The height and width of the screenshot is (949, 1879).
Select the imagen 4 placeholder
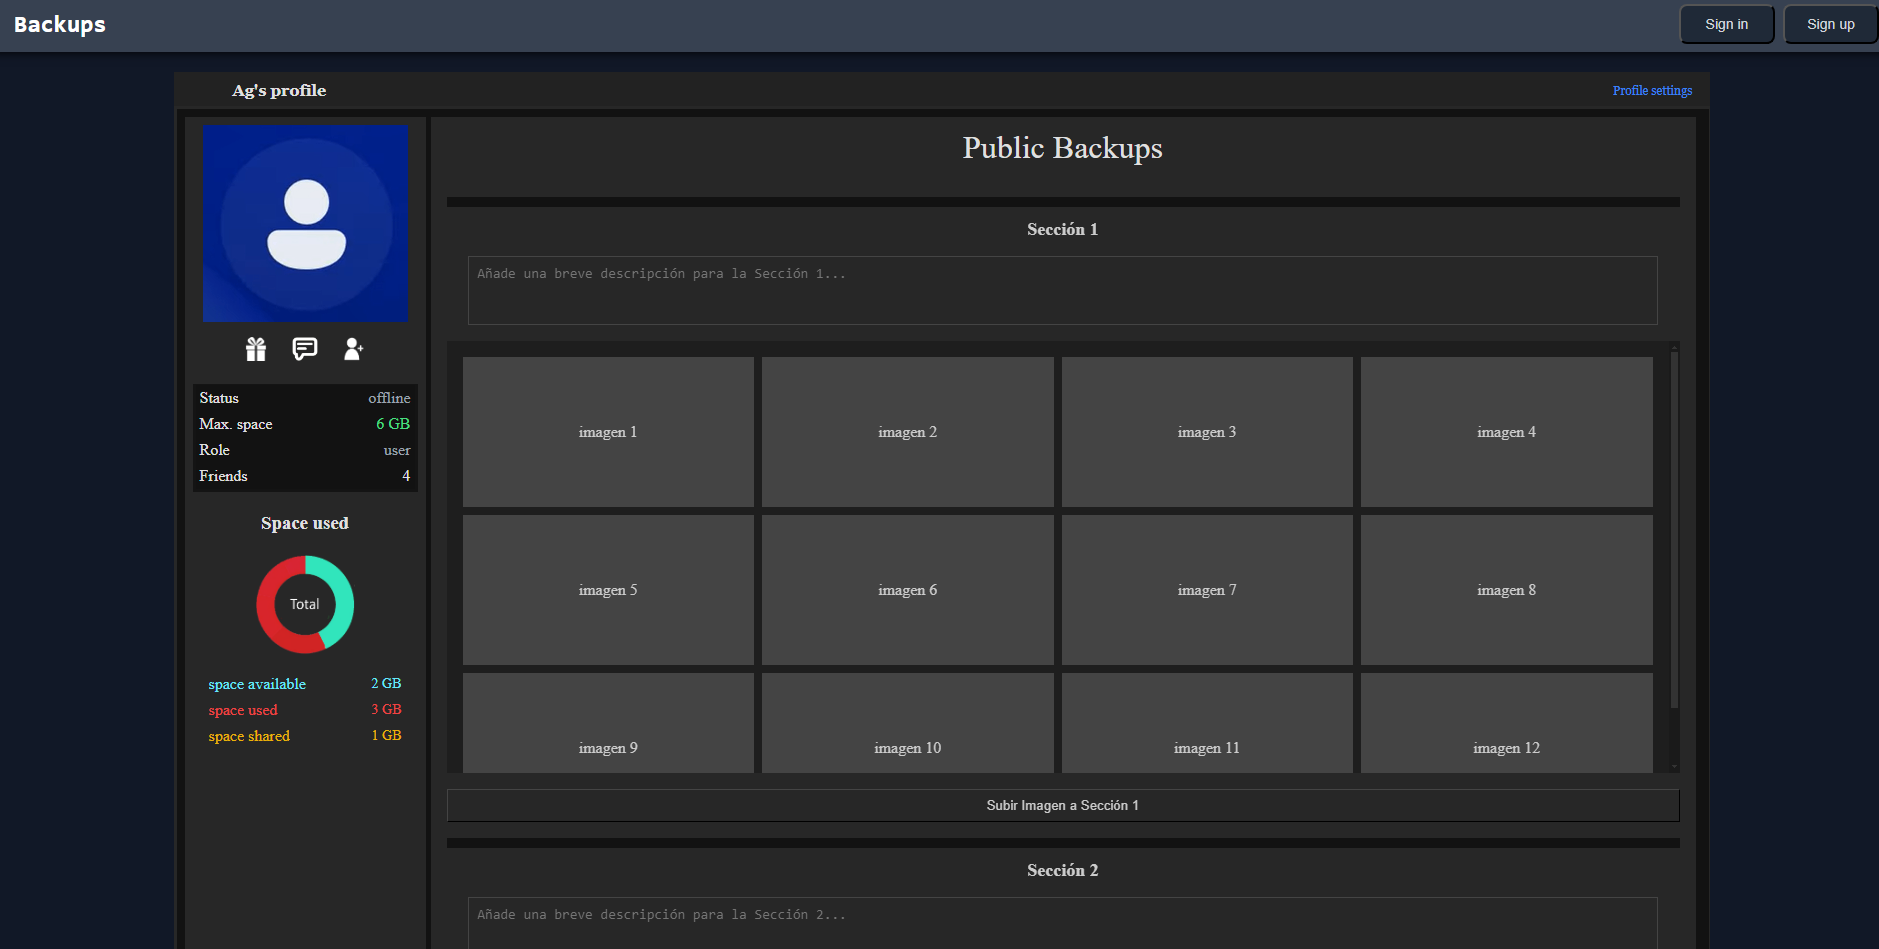(x=1506, y=431)
